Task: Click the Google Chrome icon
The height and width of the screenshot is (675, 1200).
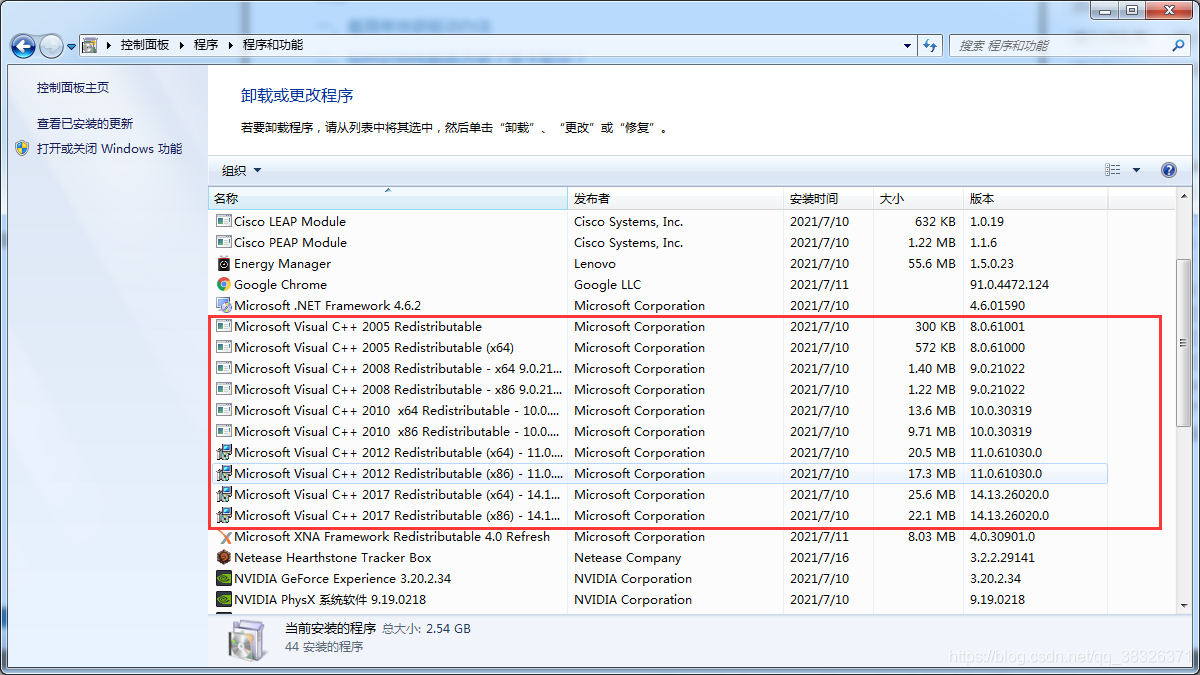Action: pyautogui.click(x=224, y=285)
